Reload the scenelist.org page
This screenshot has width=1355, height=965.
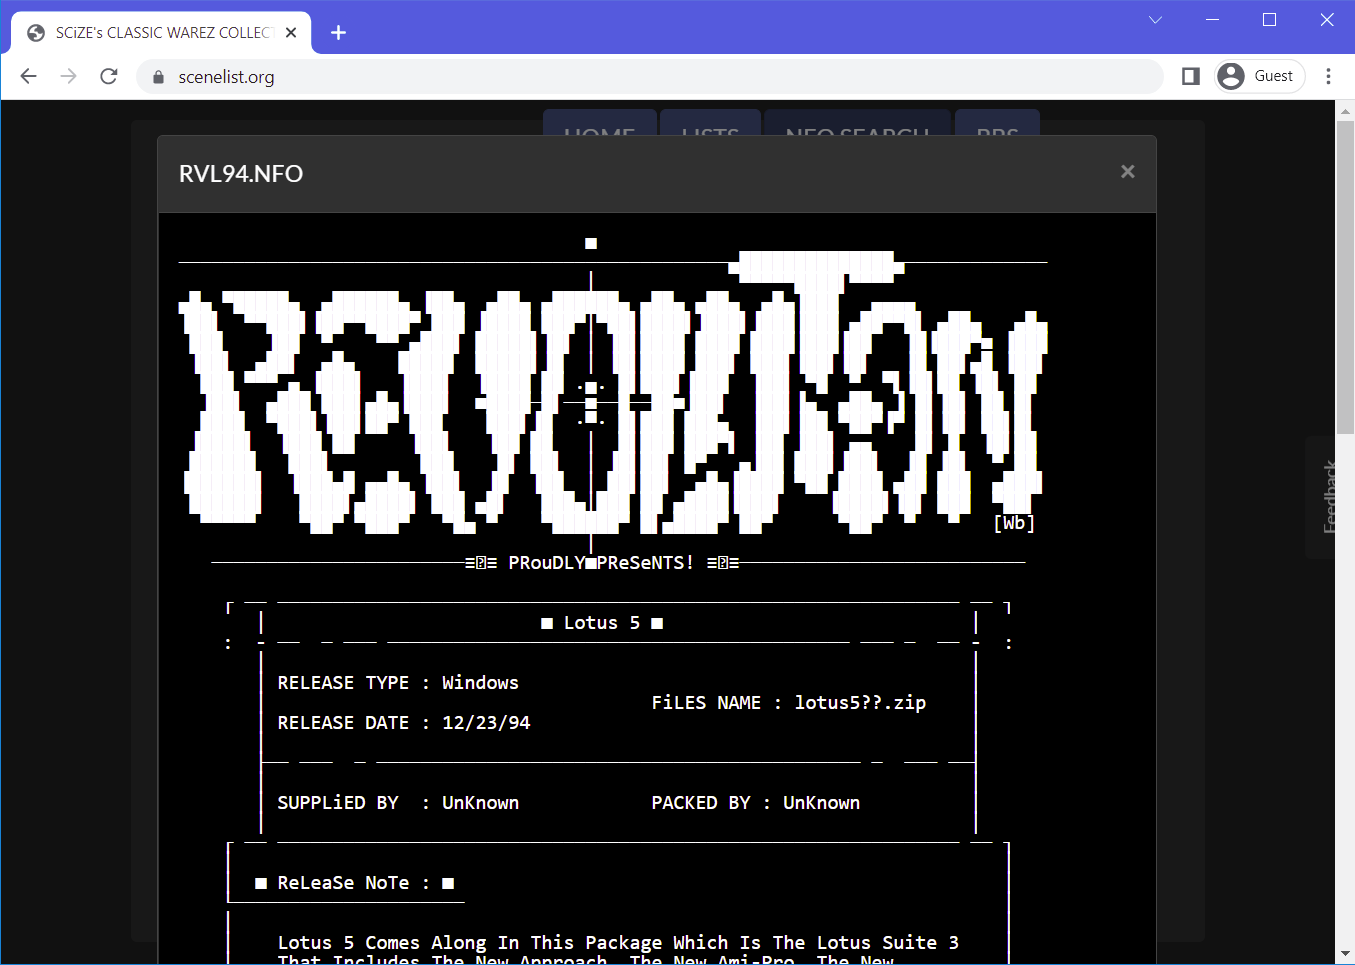(x=109, y=76)
